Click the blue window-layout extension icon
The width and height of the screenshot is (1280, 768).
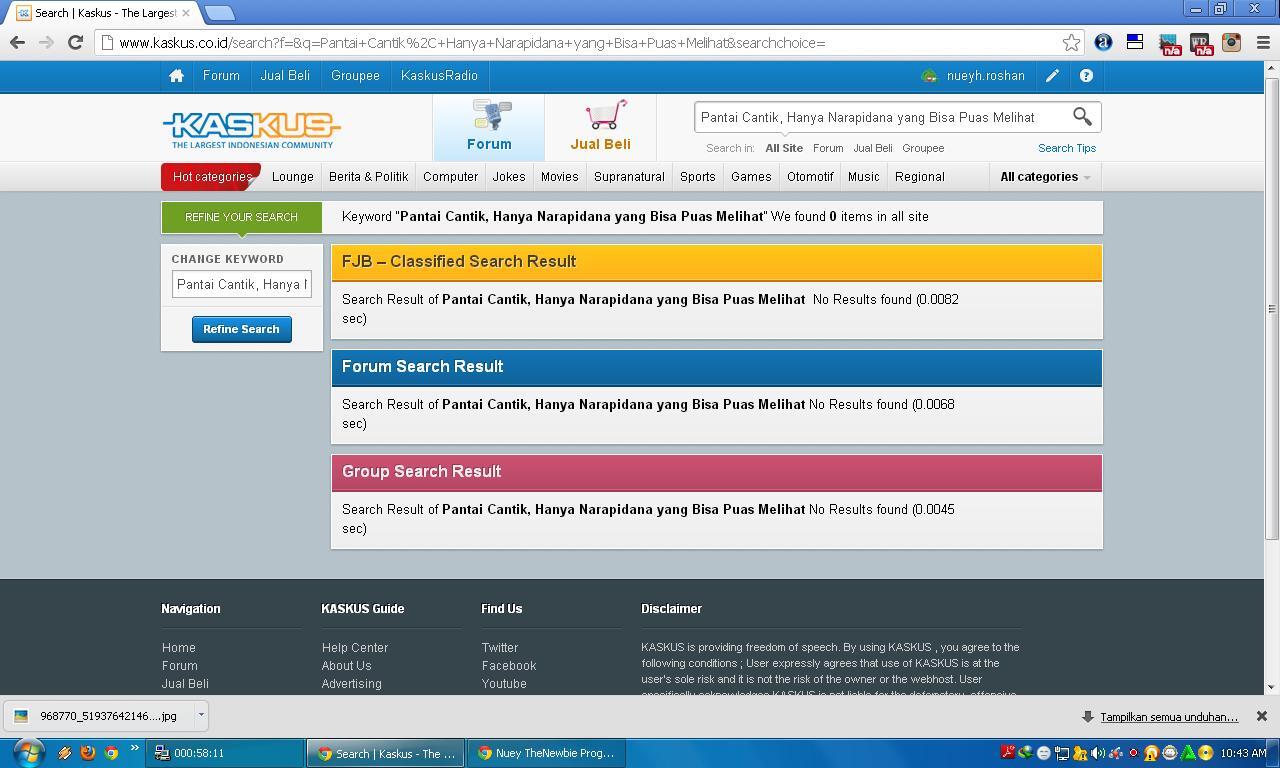1135,42
